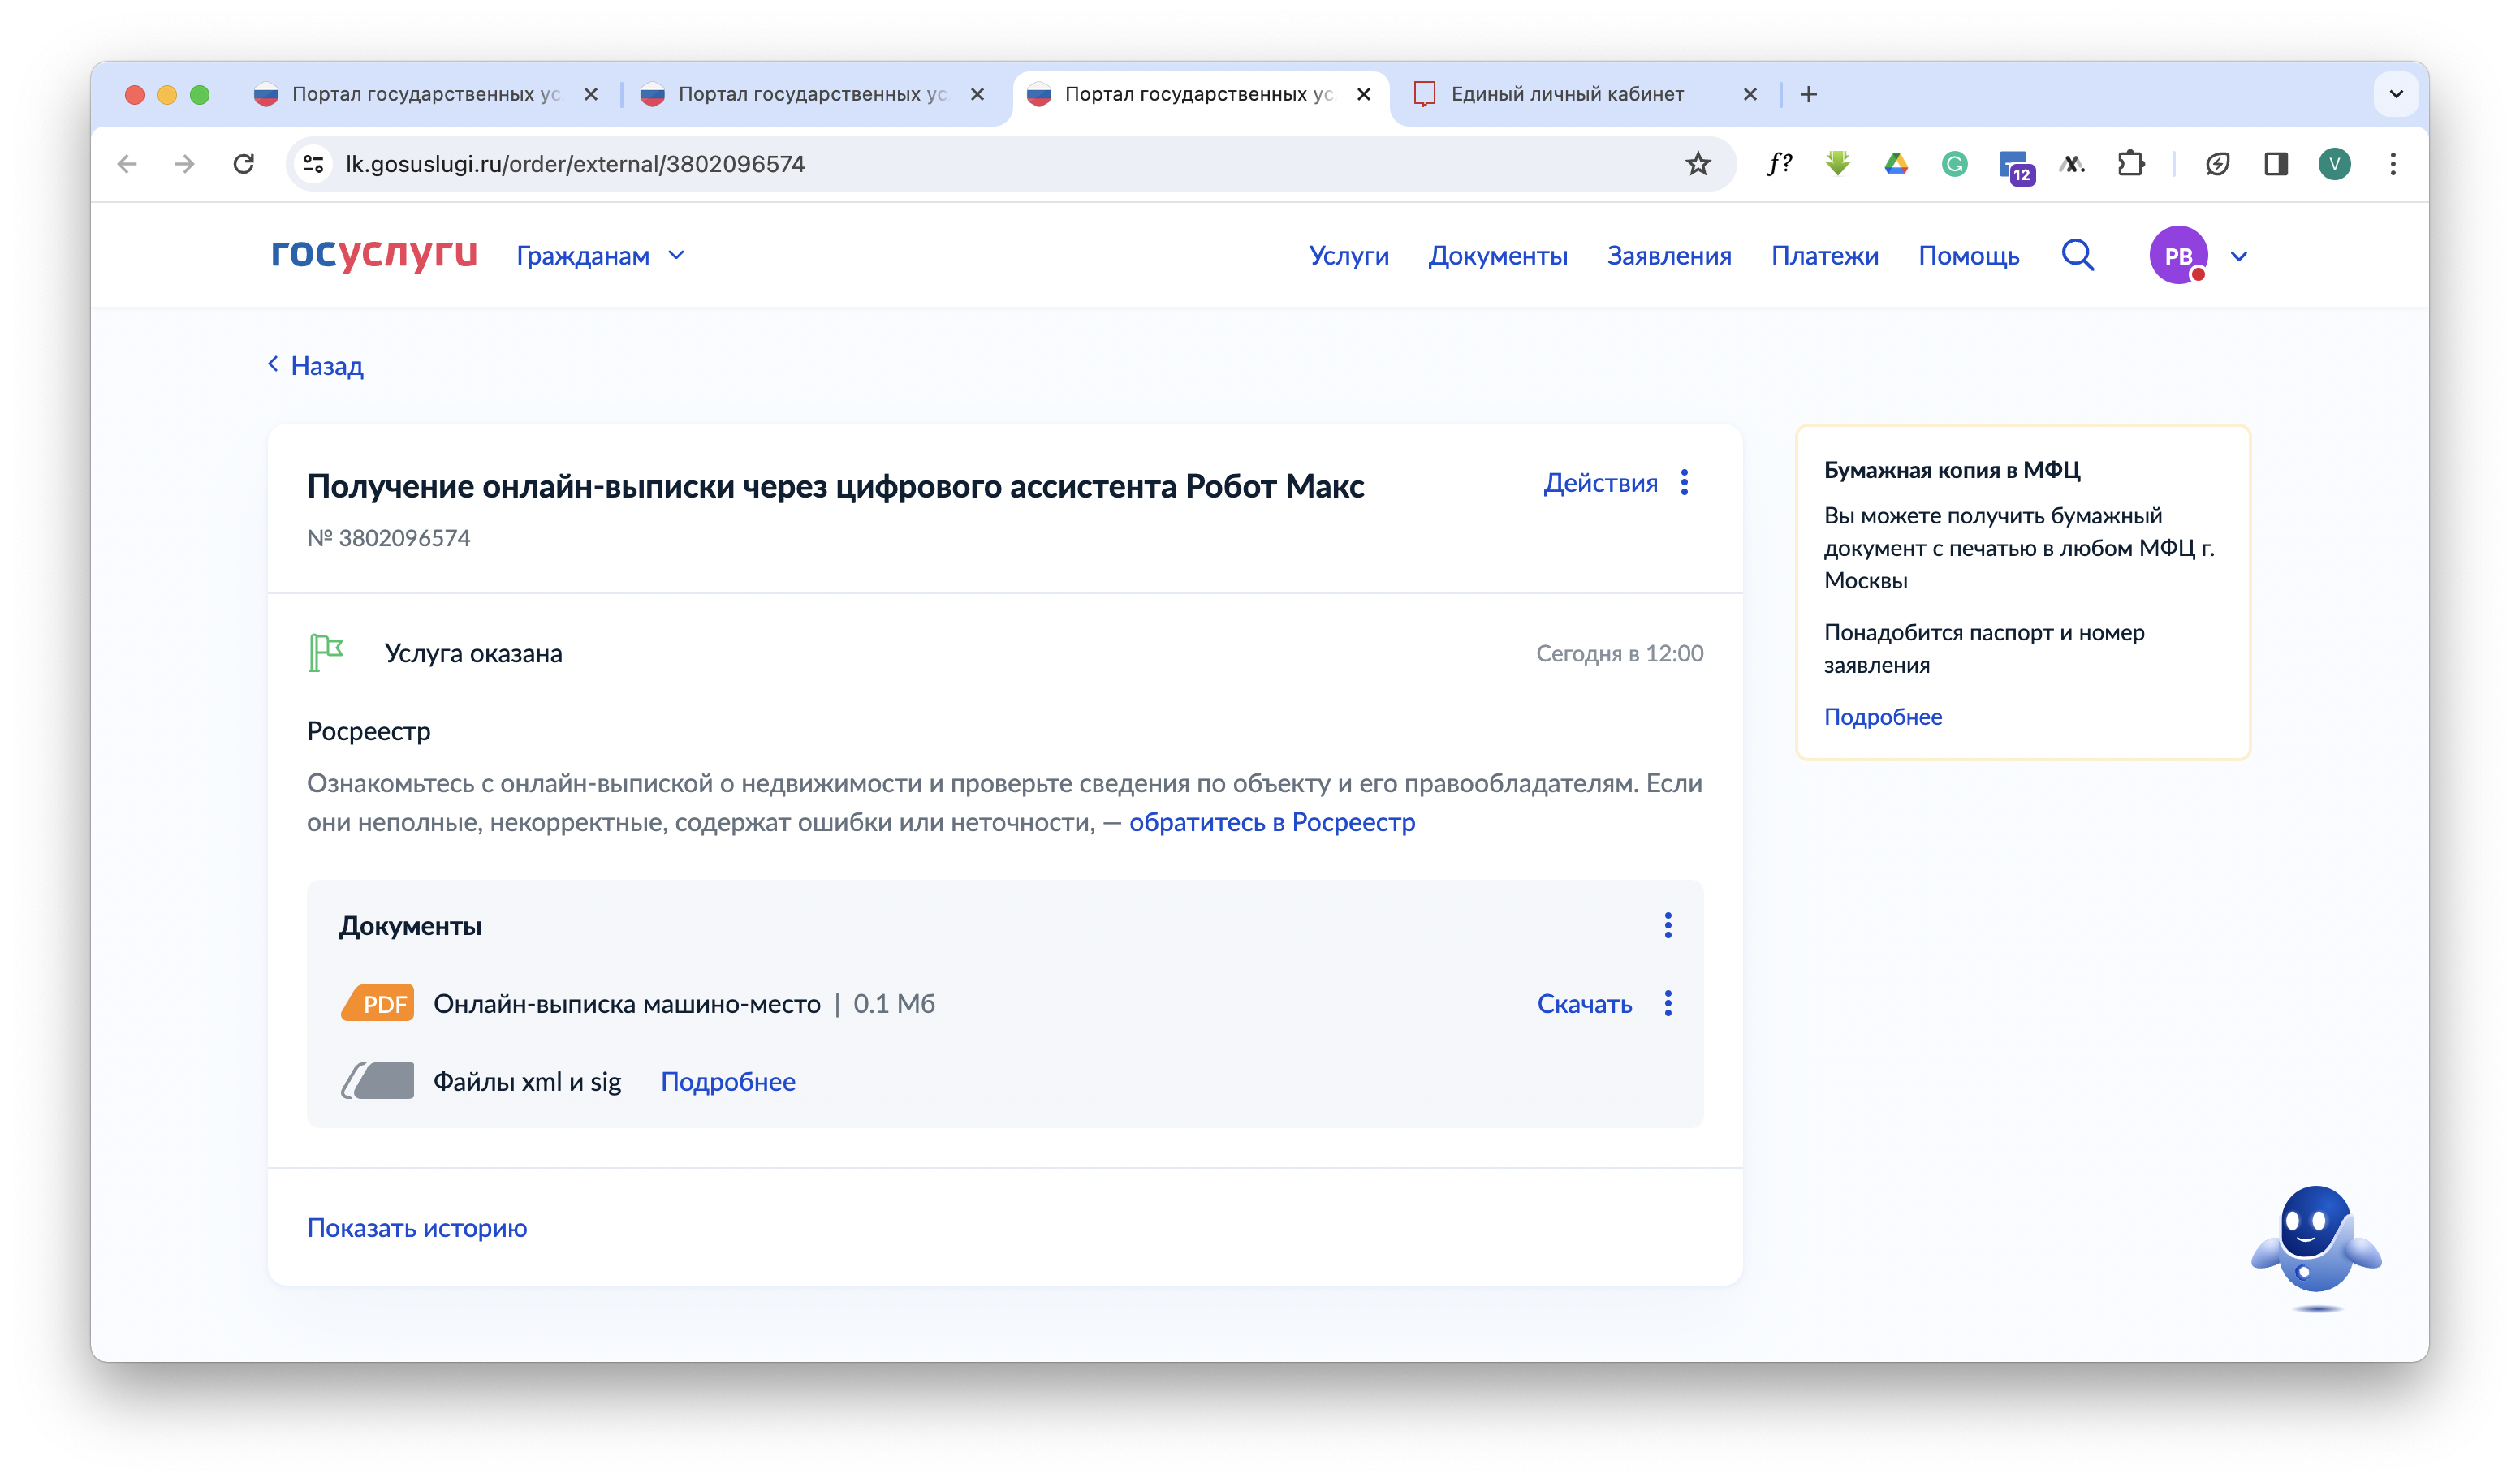This screenshot has height=1482, width=2520.
Task: Follow the обратитесь в Росреестр link
Action: point(1272,822)
